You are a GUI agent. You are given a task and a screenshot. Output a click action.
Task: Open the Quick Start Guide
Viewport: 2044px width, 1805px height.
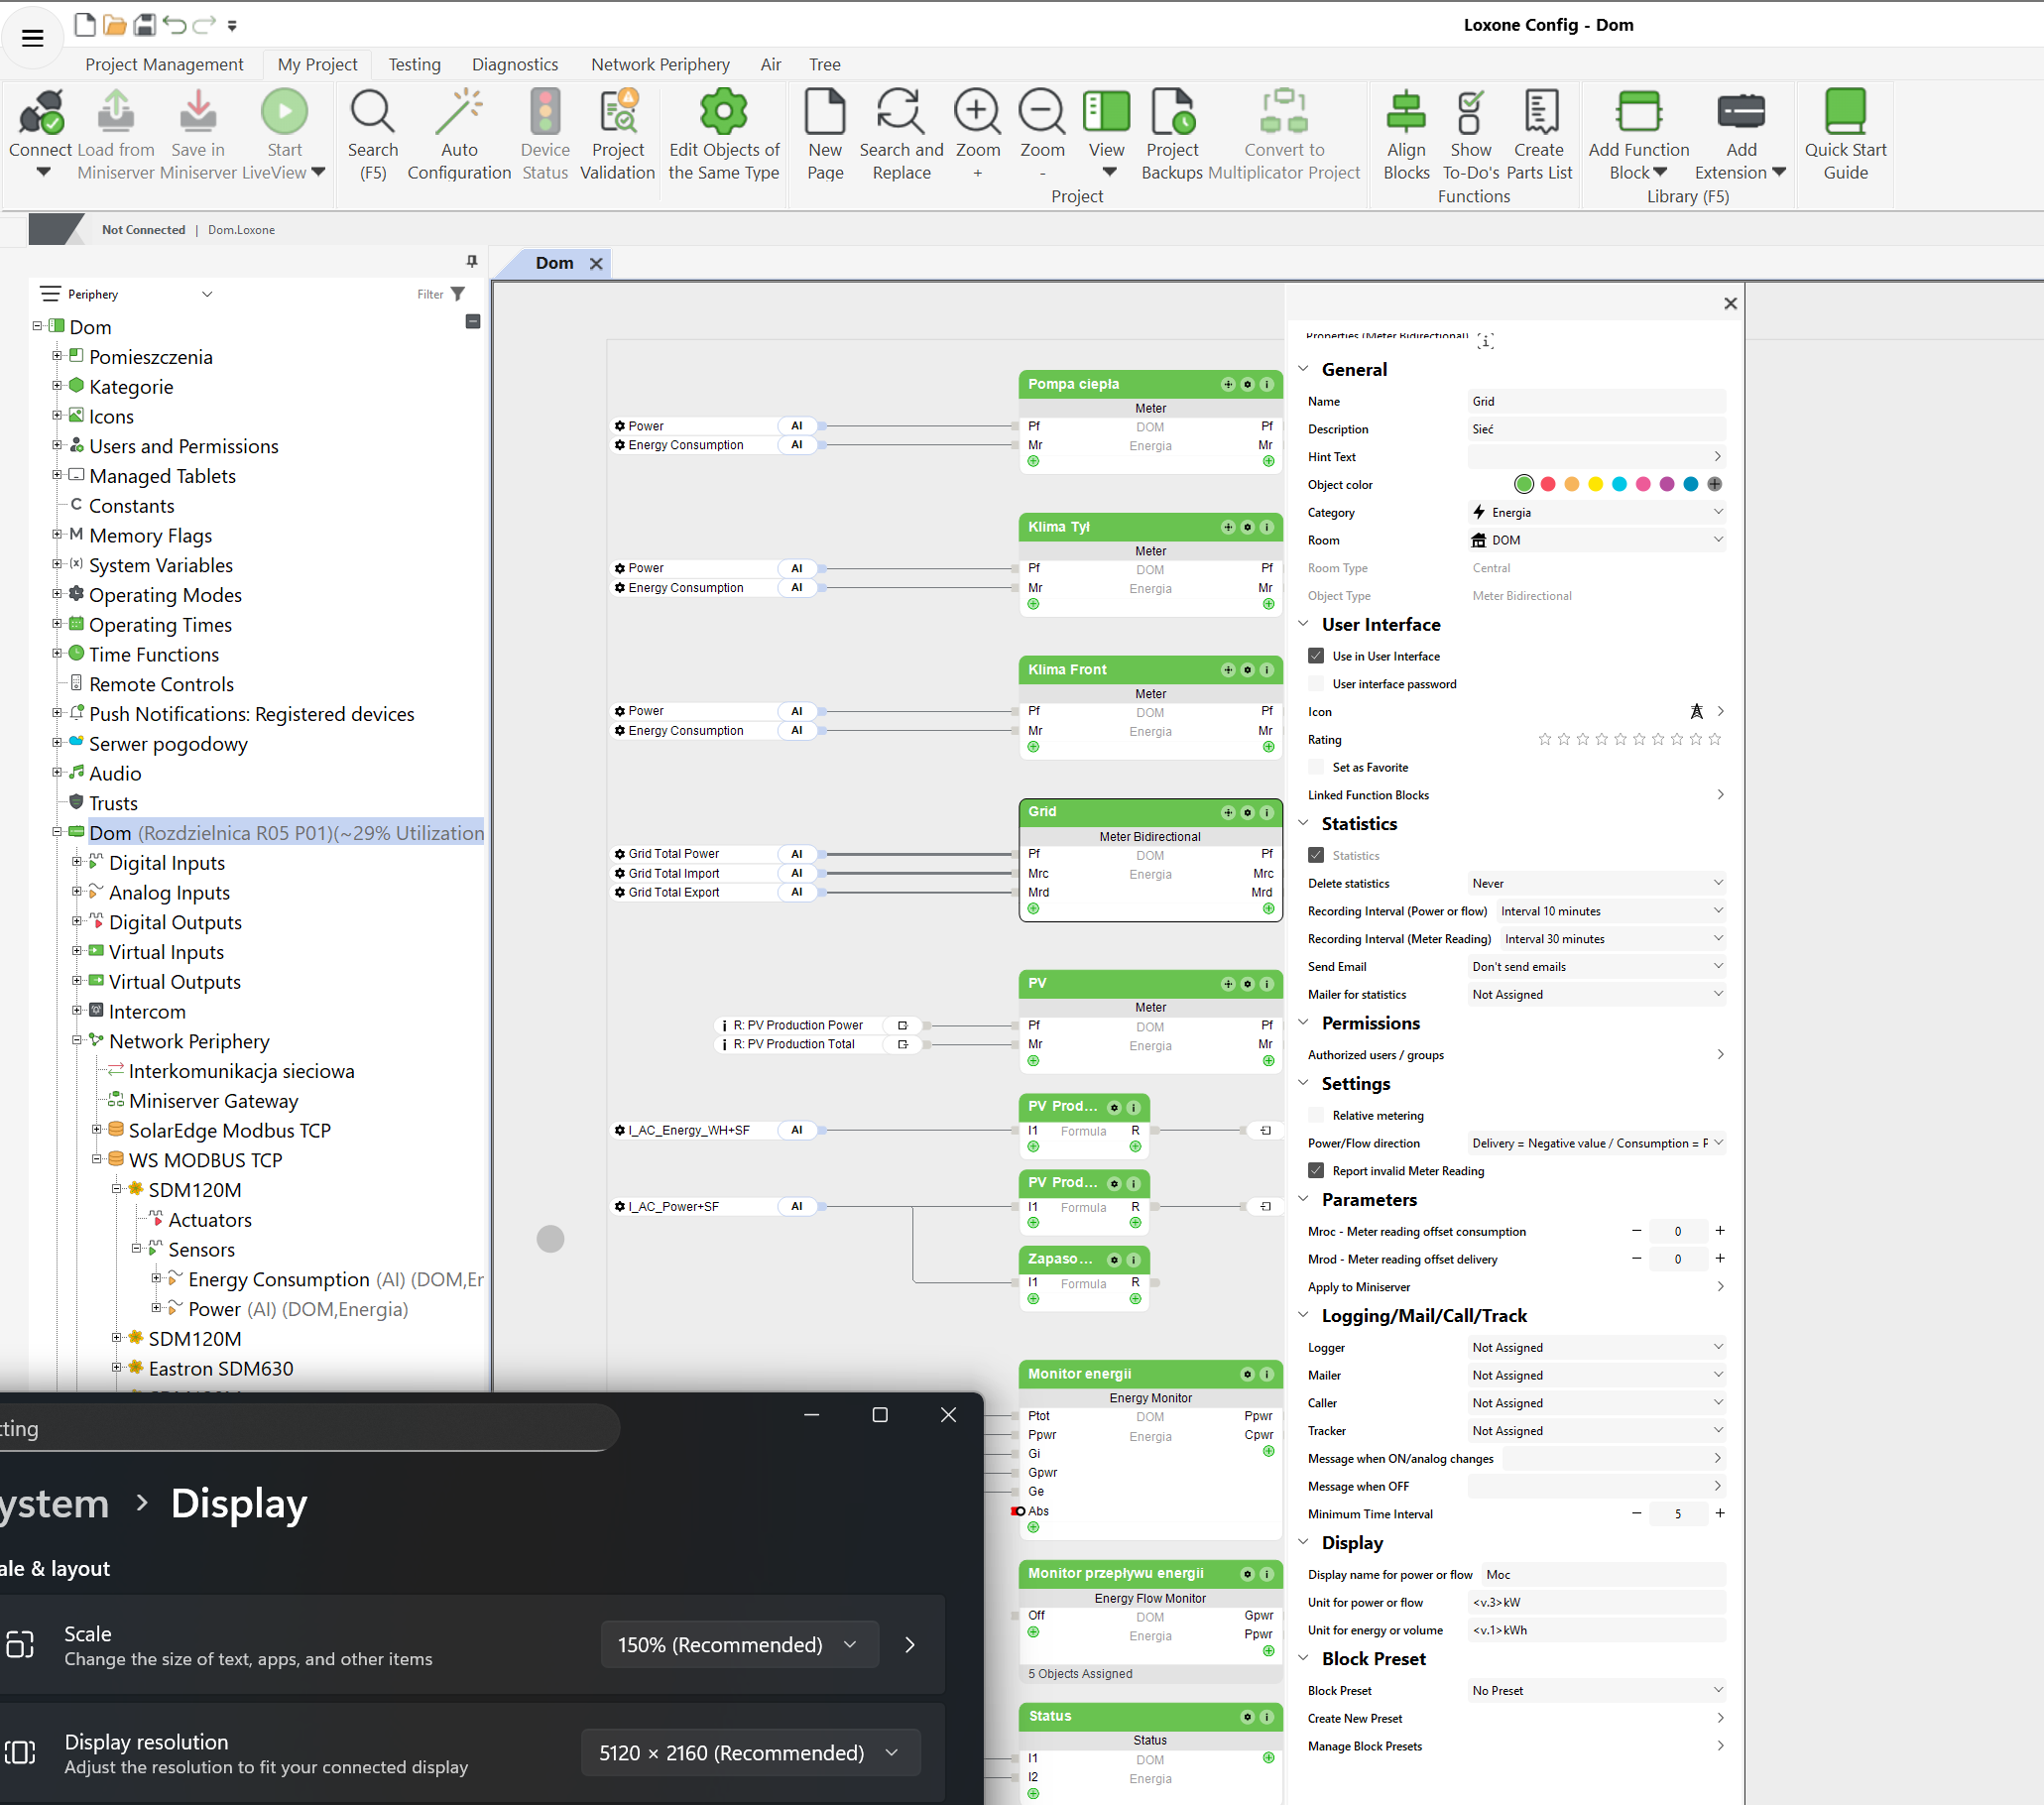coord(1844,113)
